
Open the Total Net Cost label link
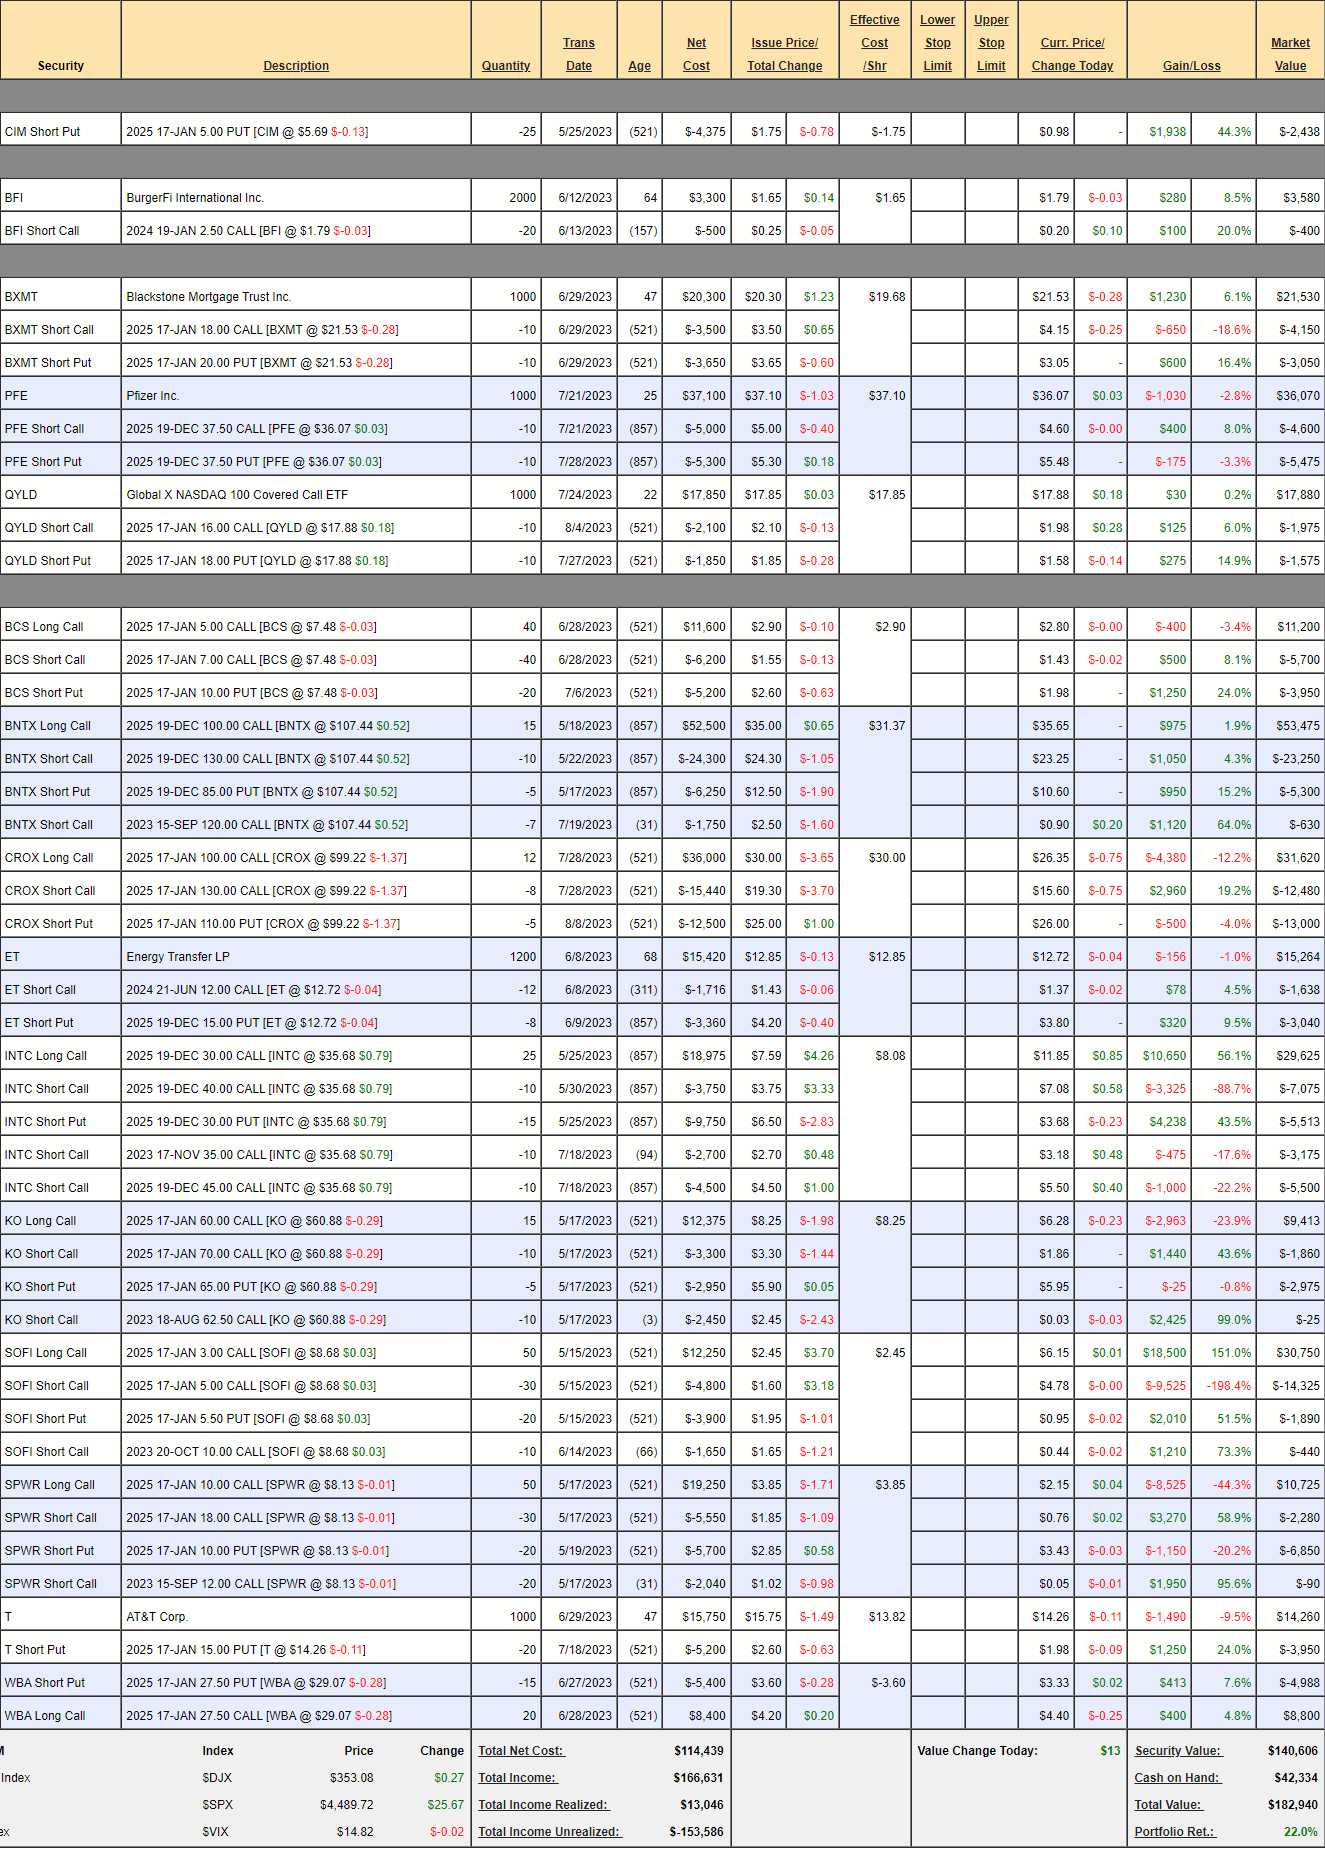(x=521, y=1751)
